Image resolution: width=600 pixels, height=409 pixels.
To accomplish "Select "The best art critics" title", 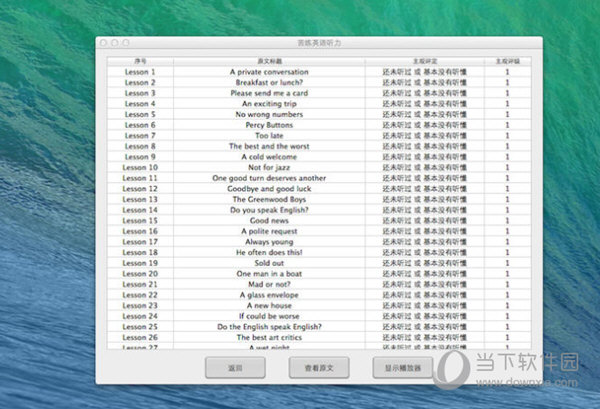I will 269,338.
